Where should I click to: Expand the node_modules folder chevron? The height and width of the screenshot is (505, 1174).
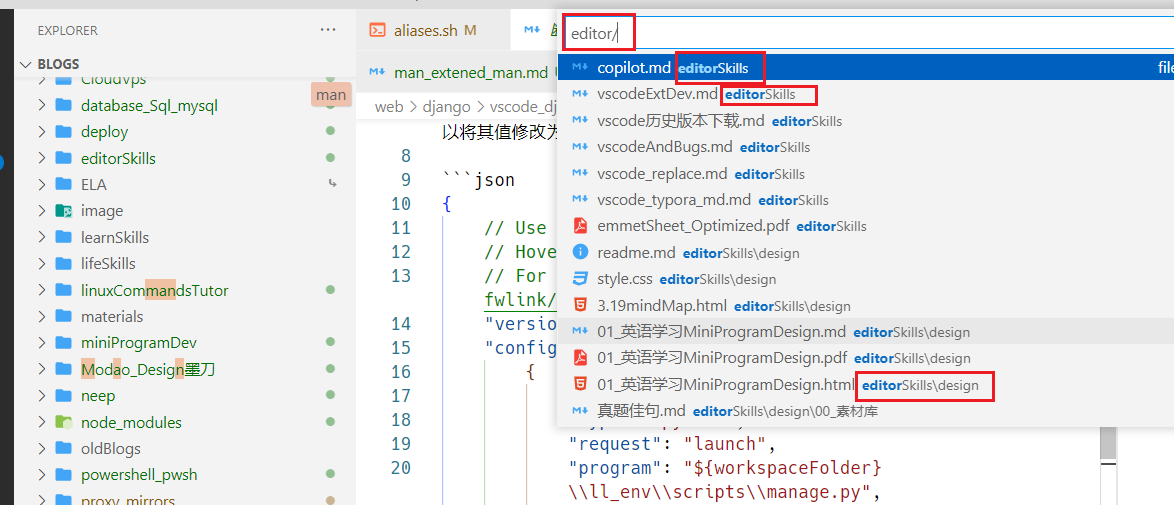pyautogui.click(x=42, y=423)
